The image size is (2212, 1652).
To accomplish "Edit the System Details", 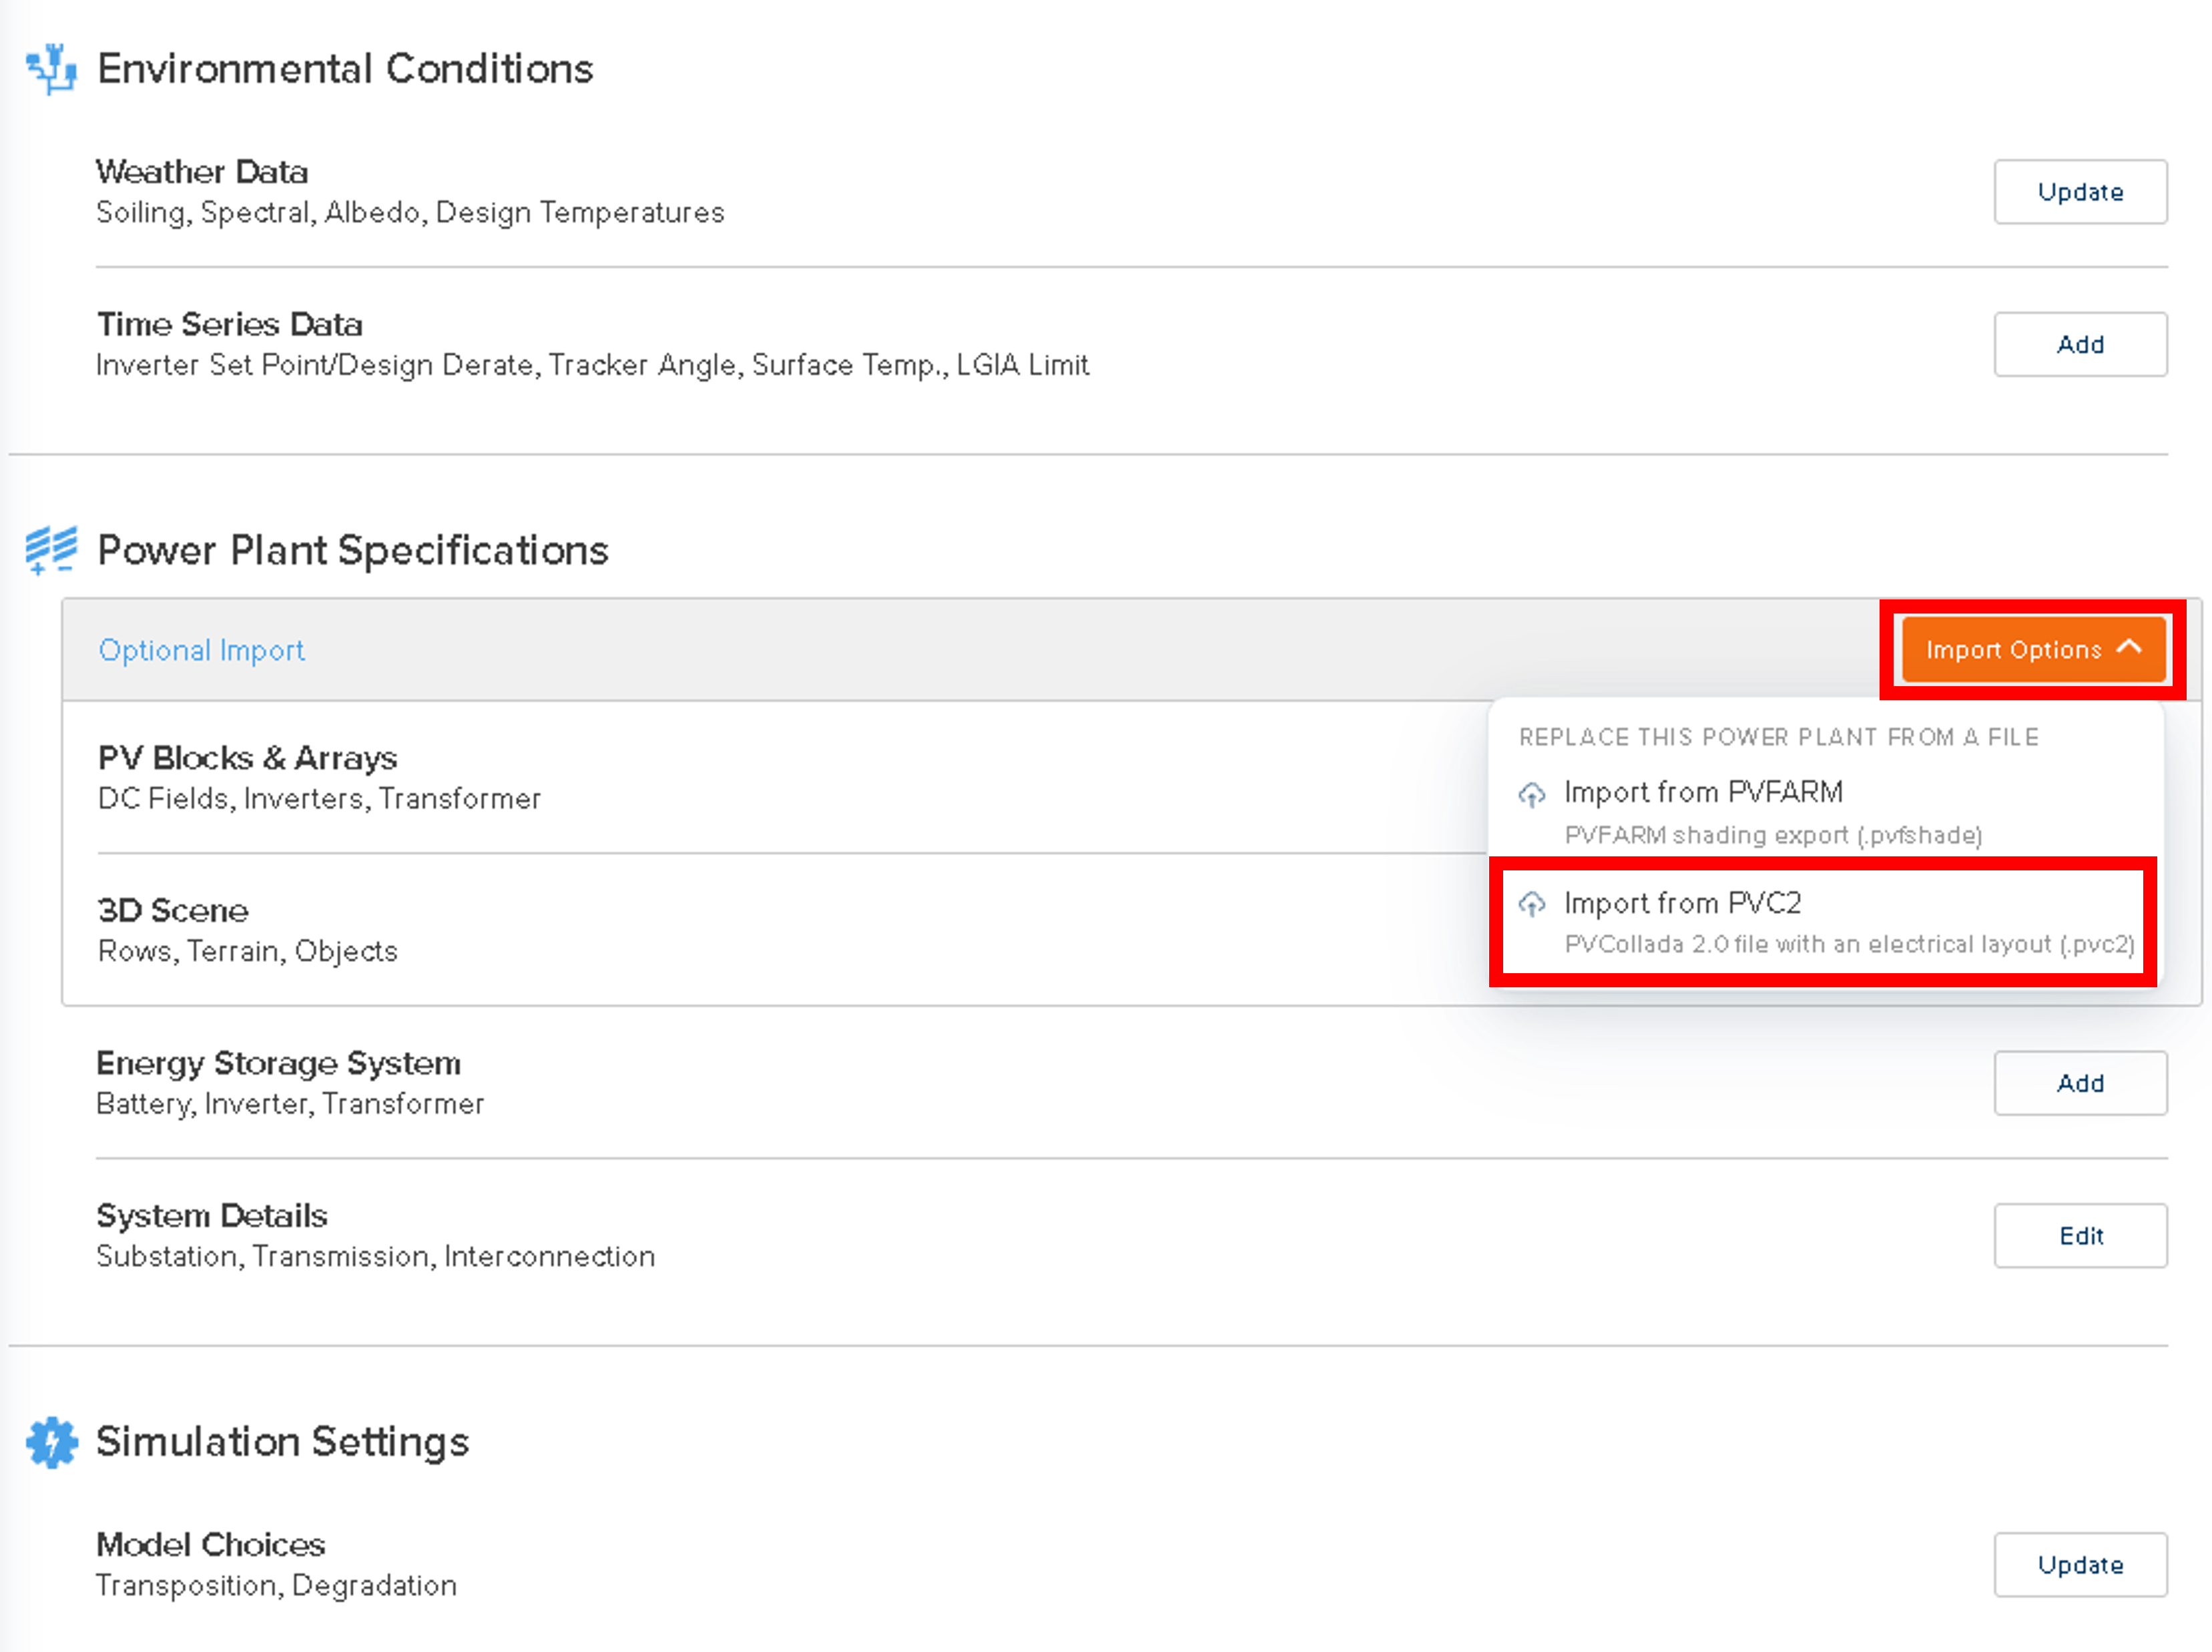I will pos(2080,1236).
